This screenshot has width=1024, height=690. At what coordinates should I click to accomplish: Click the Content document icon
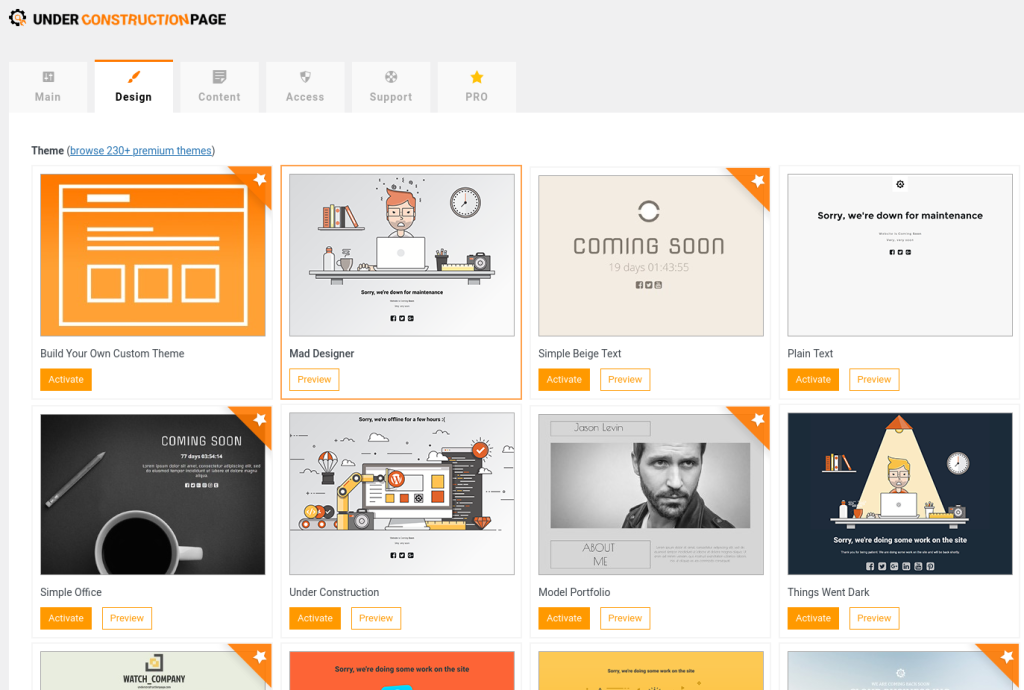point(219,77)
